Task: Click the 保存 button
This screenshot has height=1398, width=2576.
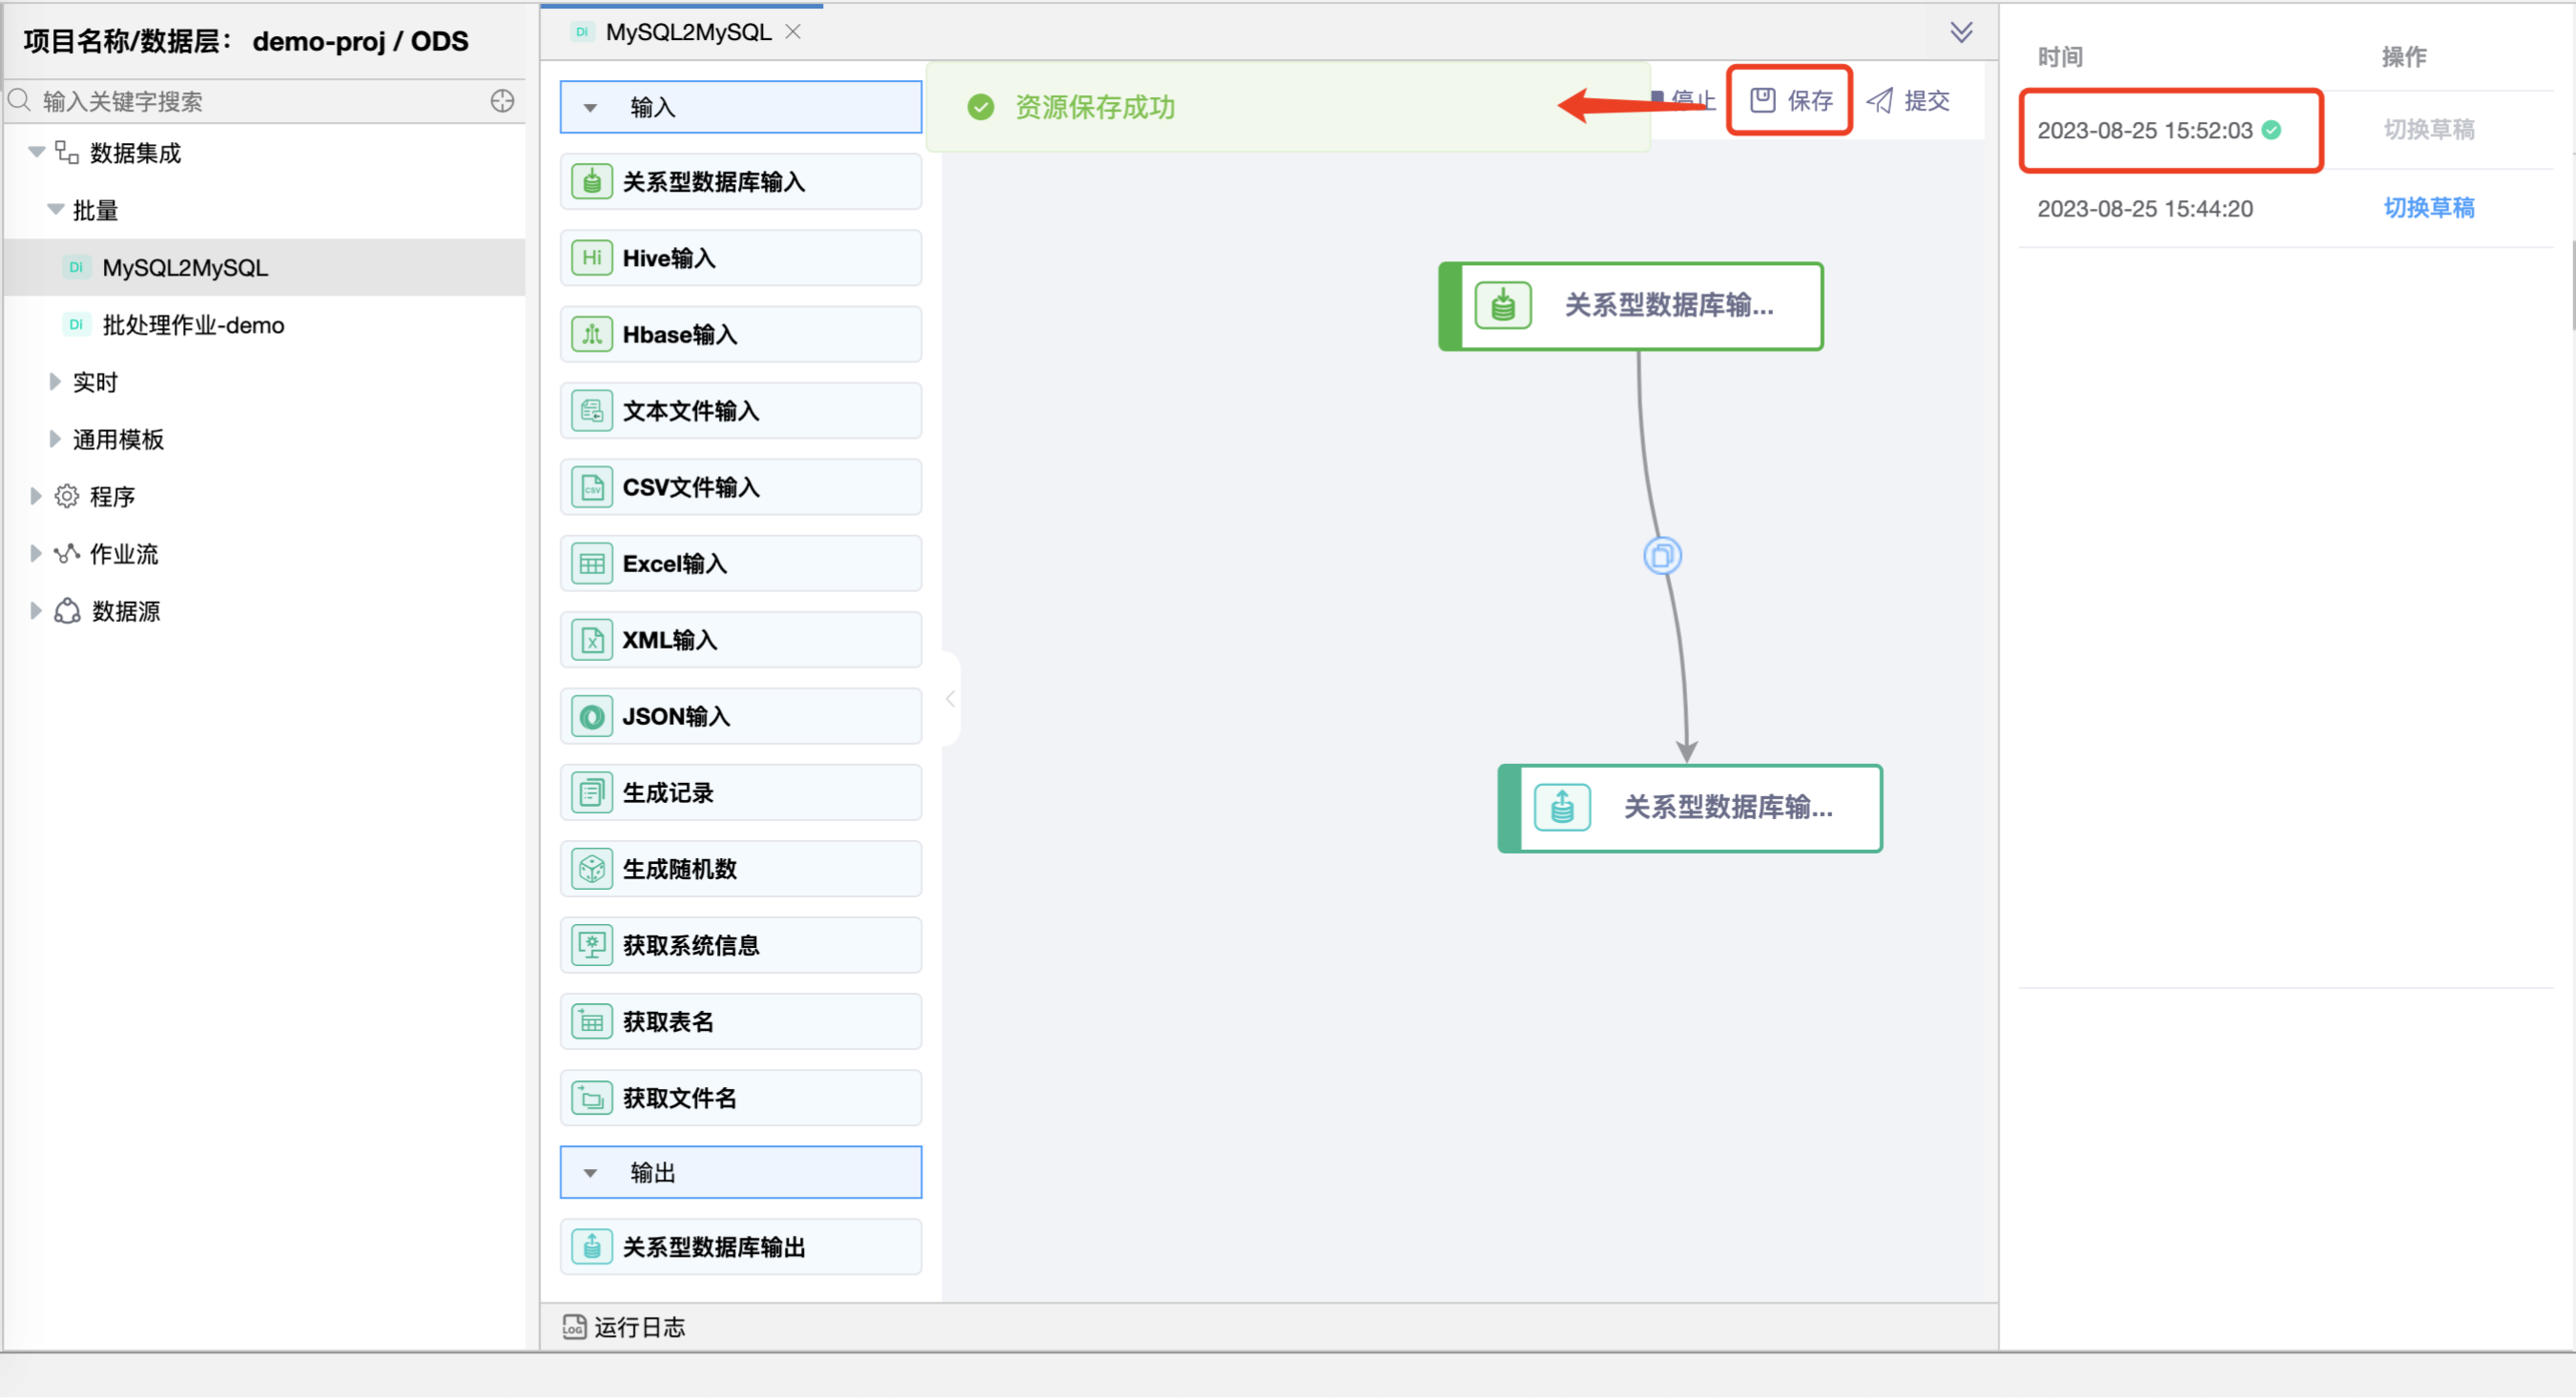Action: click(x=1791, y=100)
